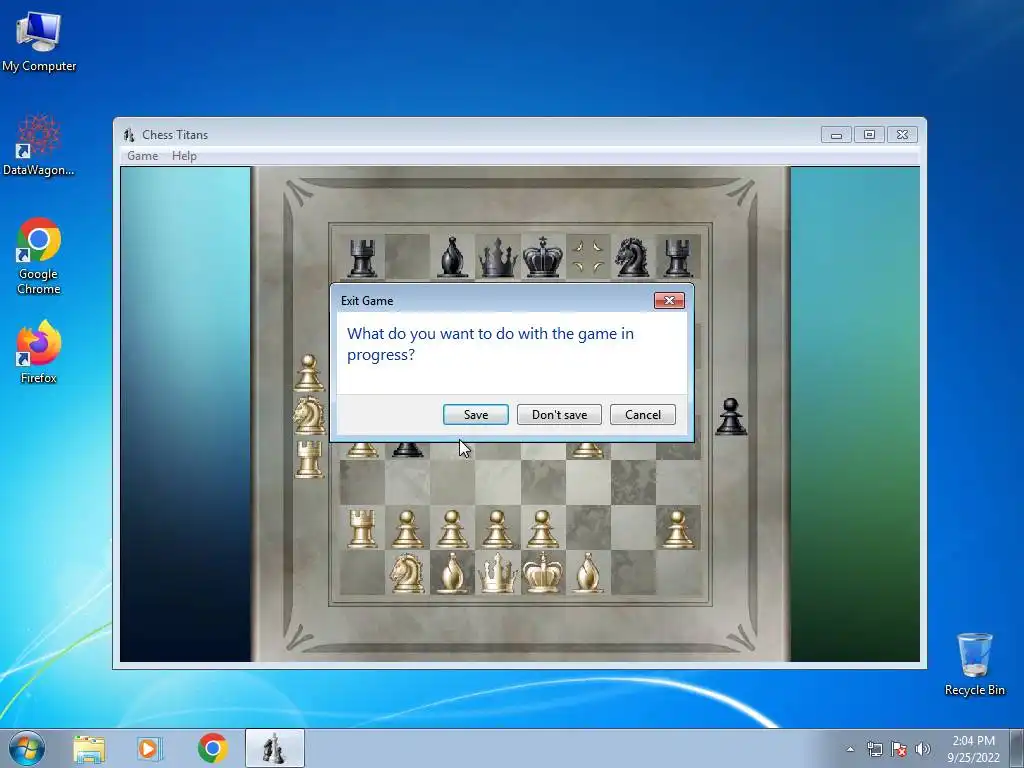Select the black rook next to the knight
Viewport: 1024px width, 768px height.
pyautogui.click(x=677, y=258)
